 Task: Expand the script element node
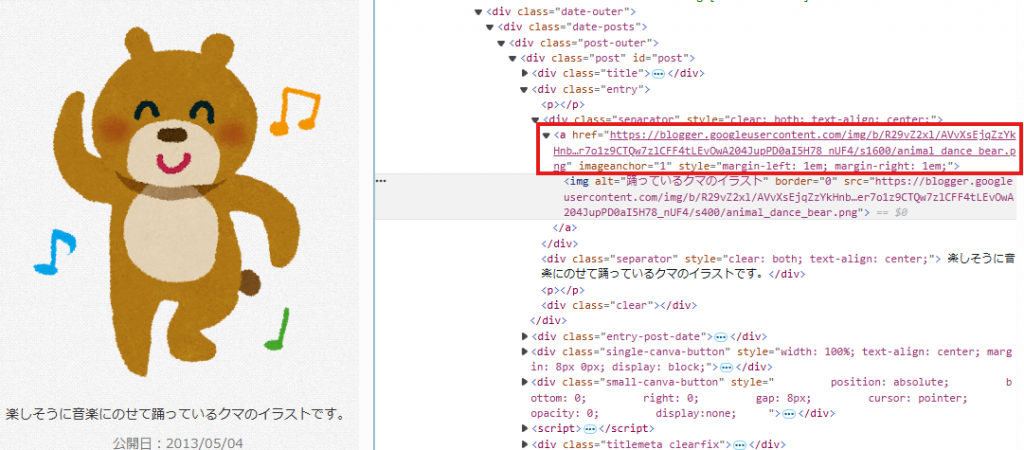(x=525, y=428)
